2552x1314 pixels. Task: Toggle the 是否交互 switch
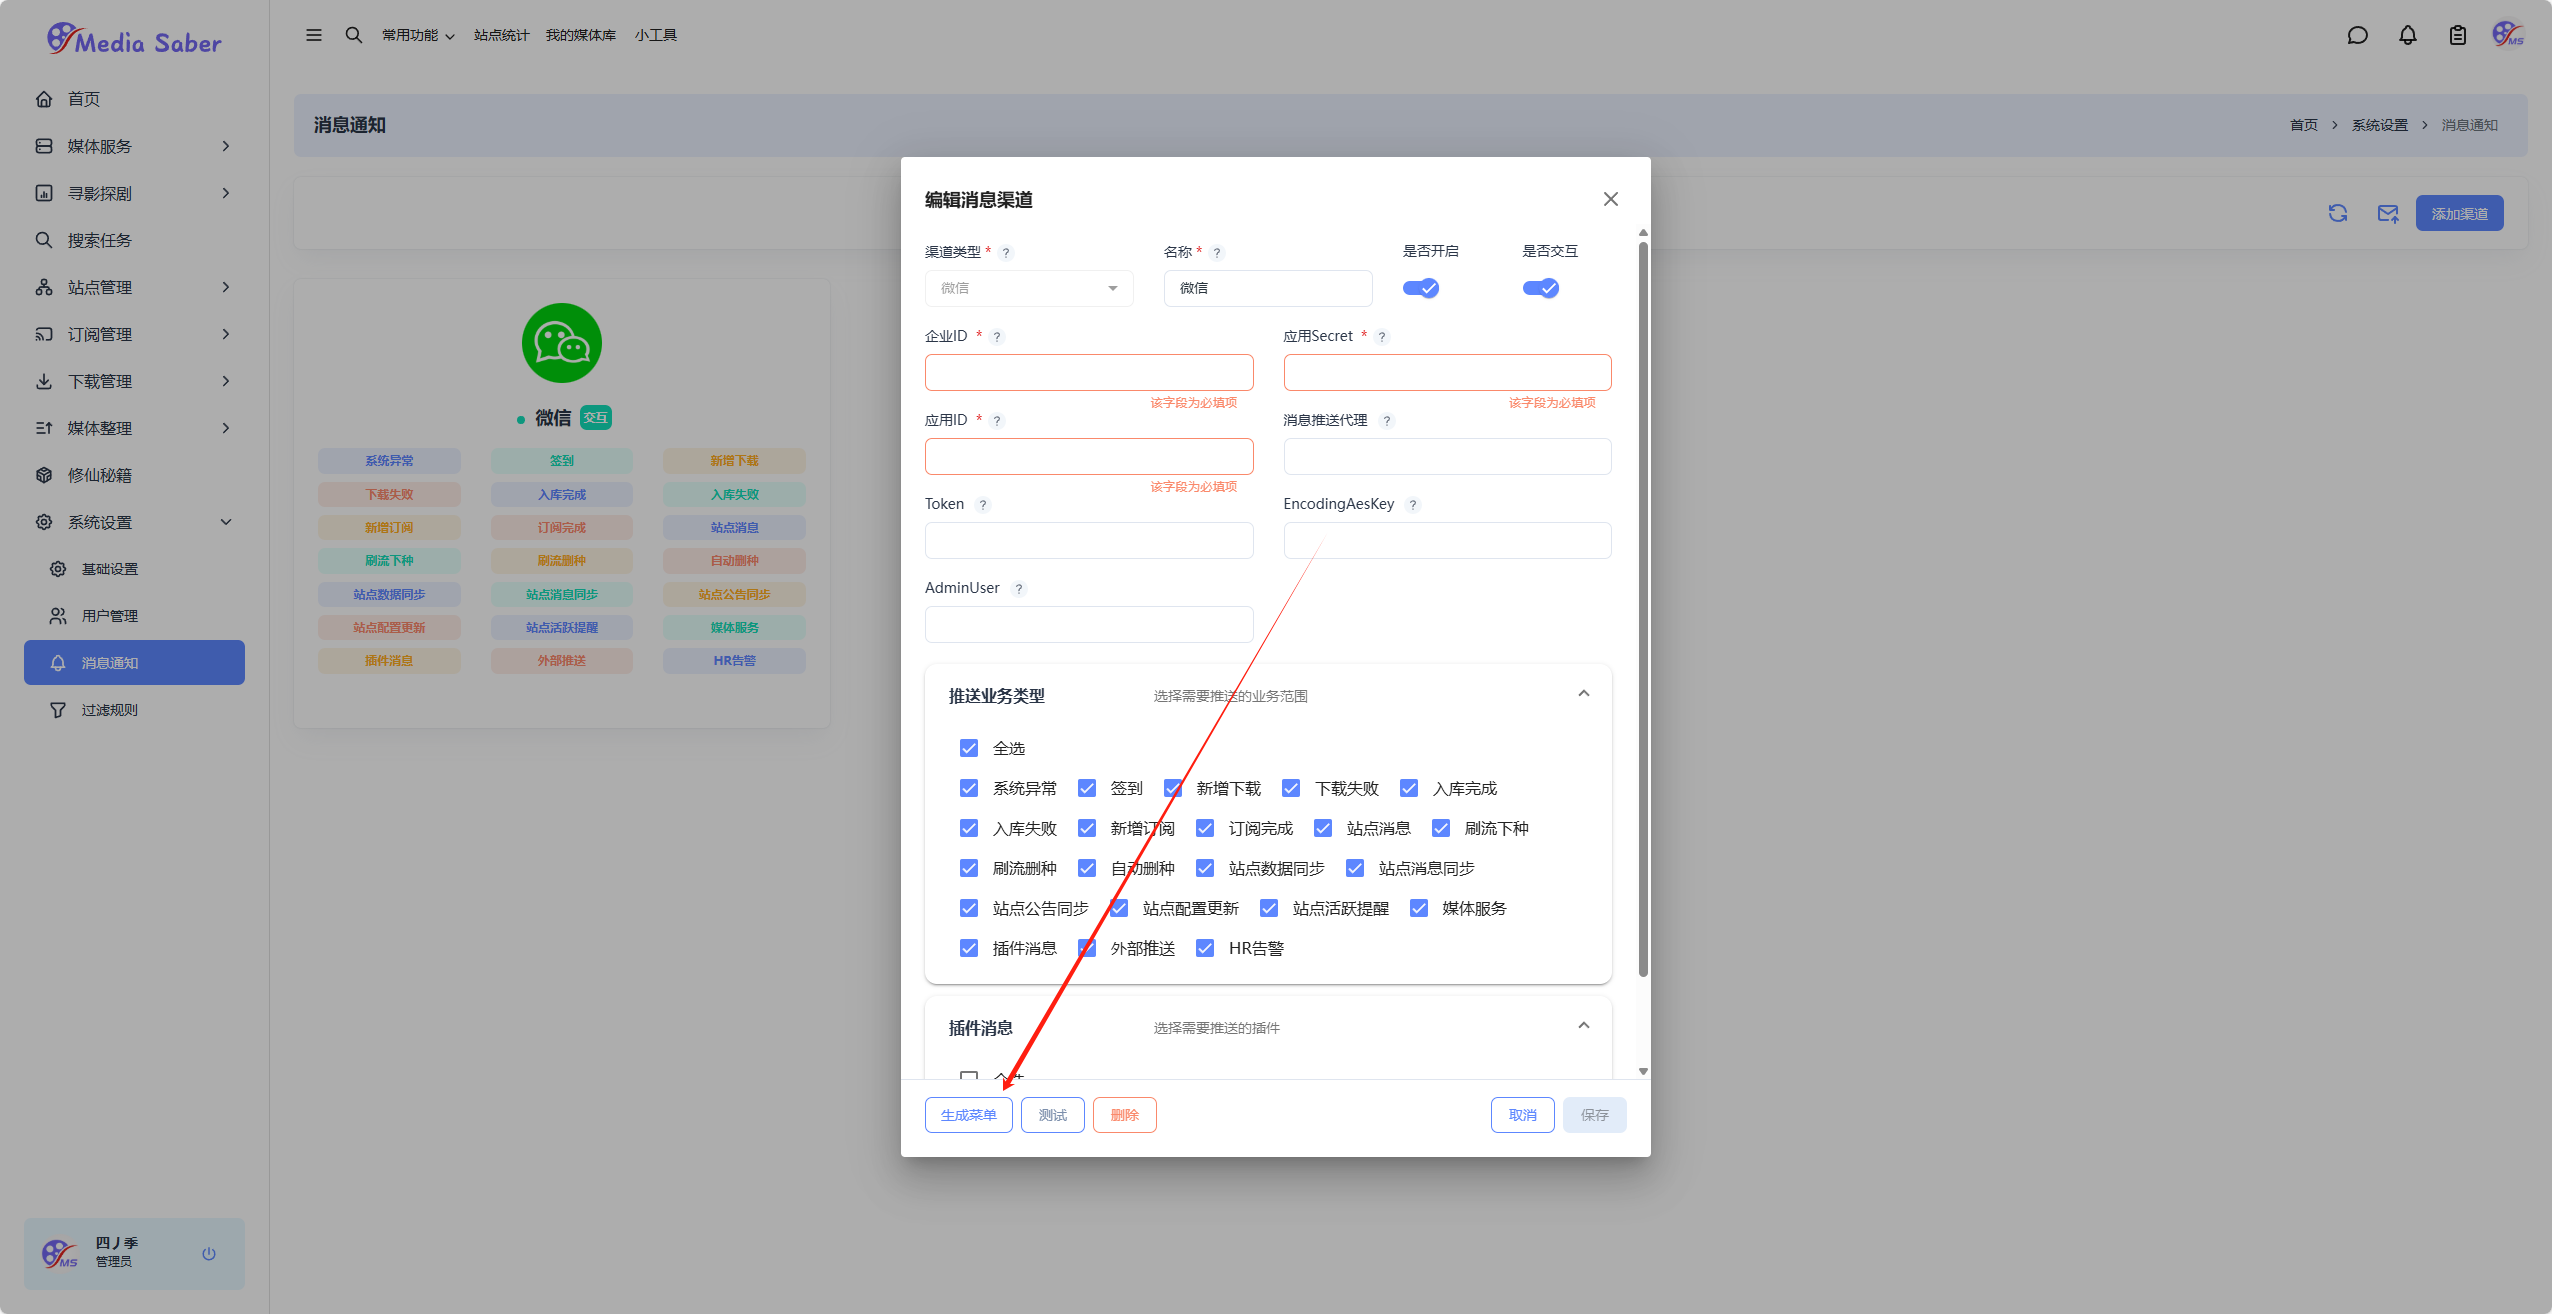1540,288
